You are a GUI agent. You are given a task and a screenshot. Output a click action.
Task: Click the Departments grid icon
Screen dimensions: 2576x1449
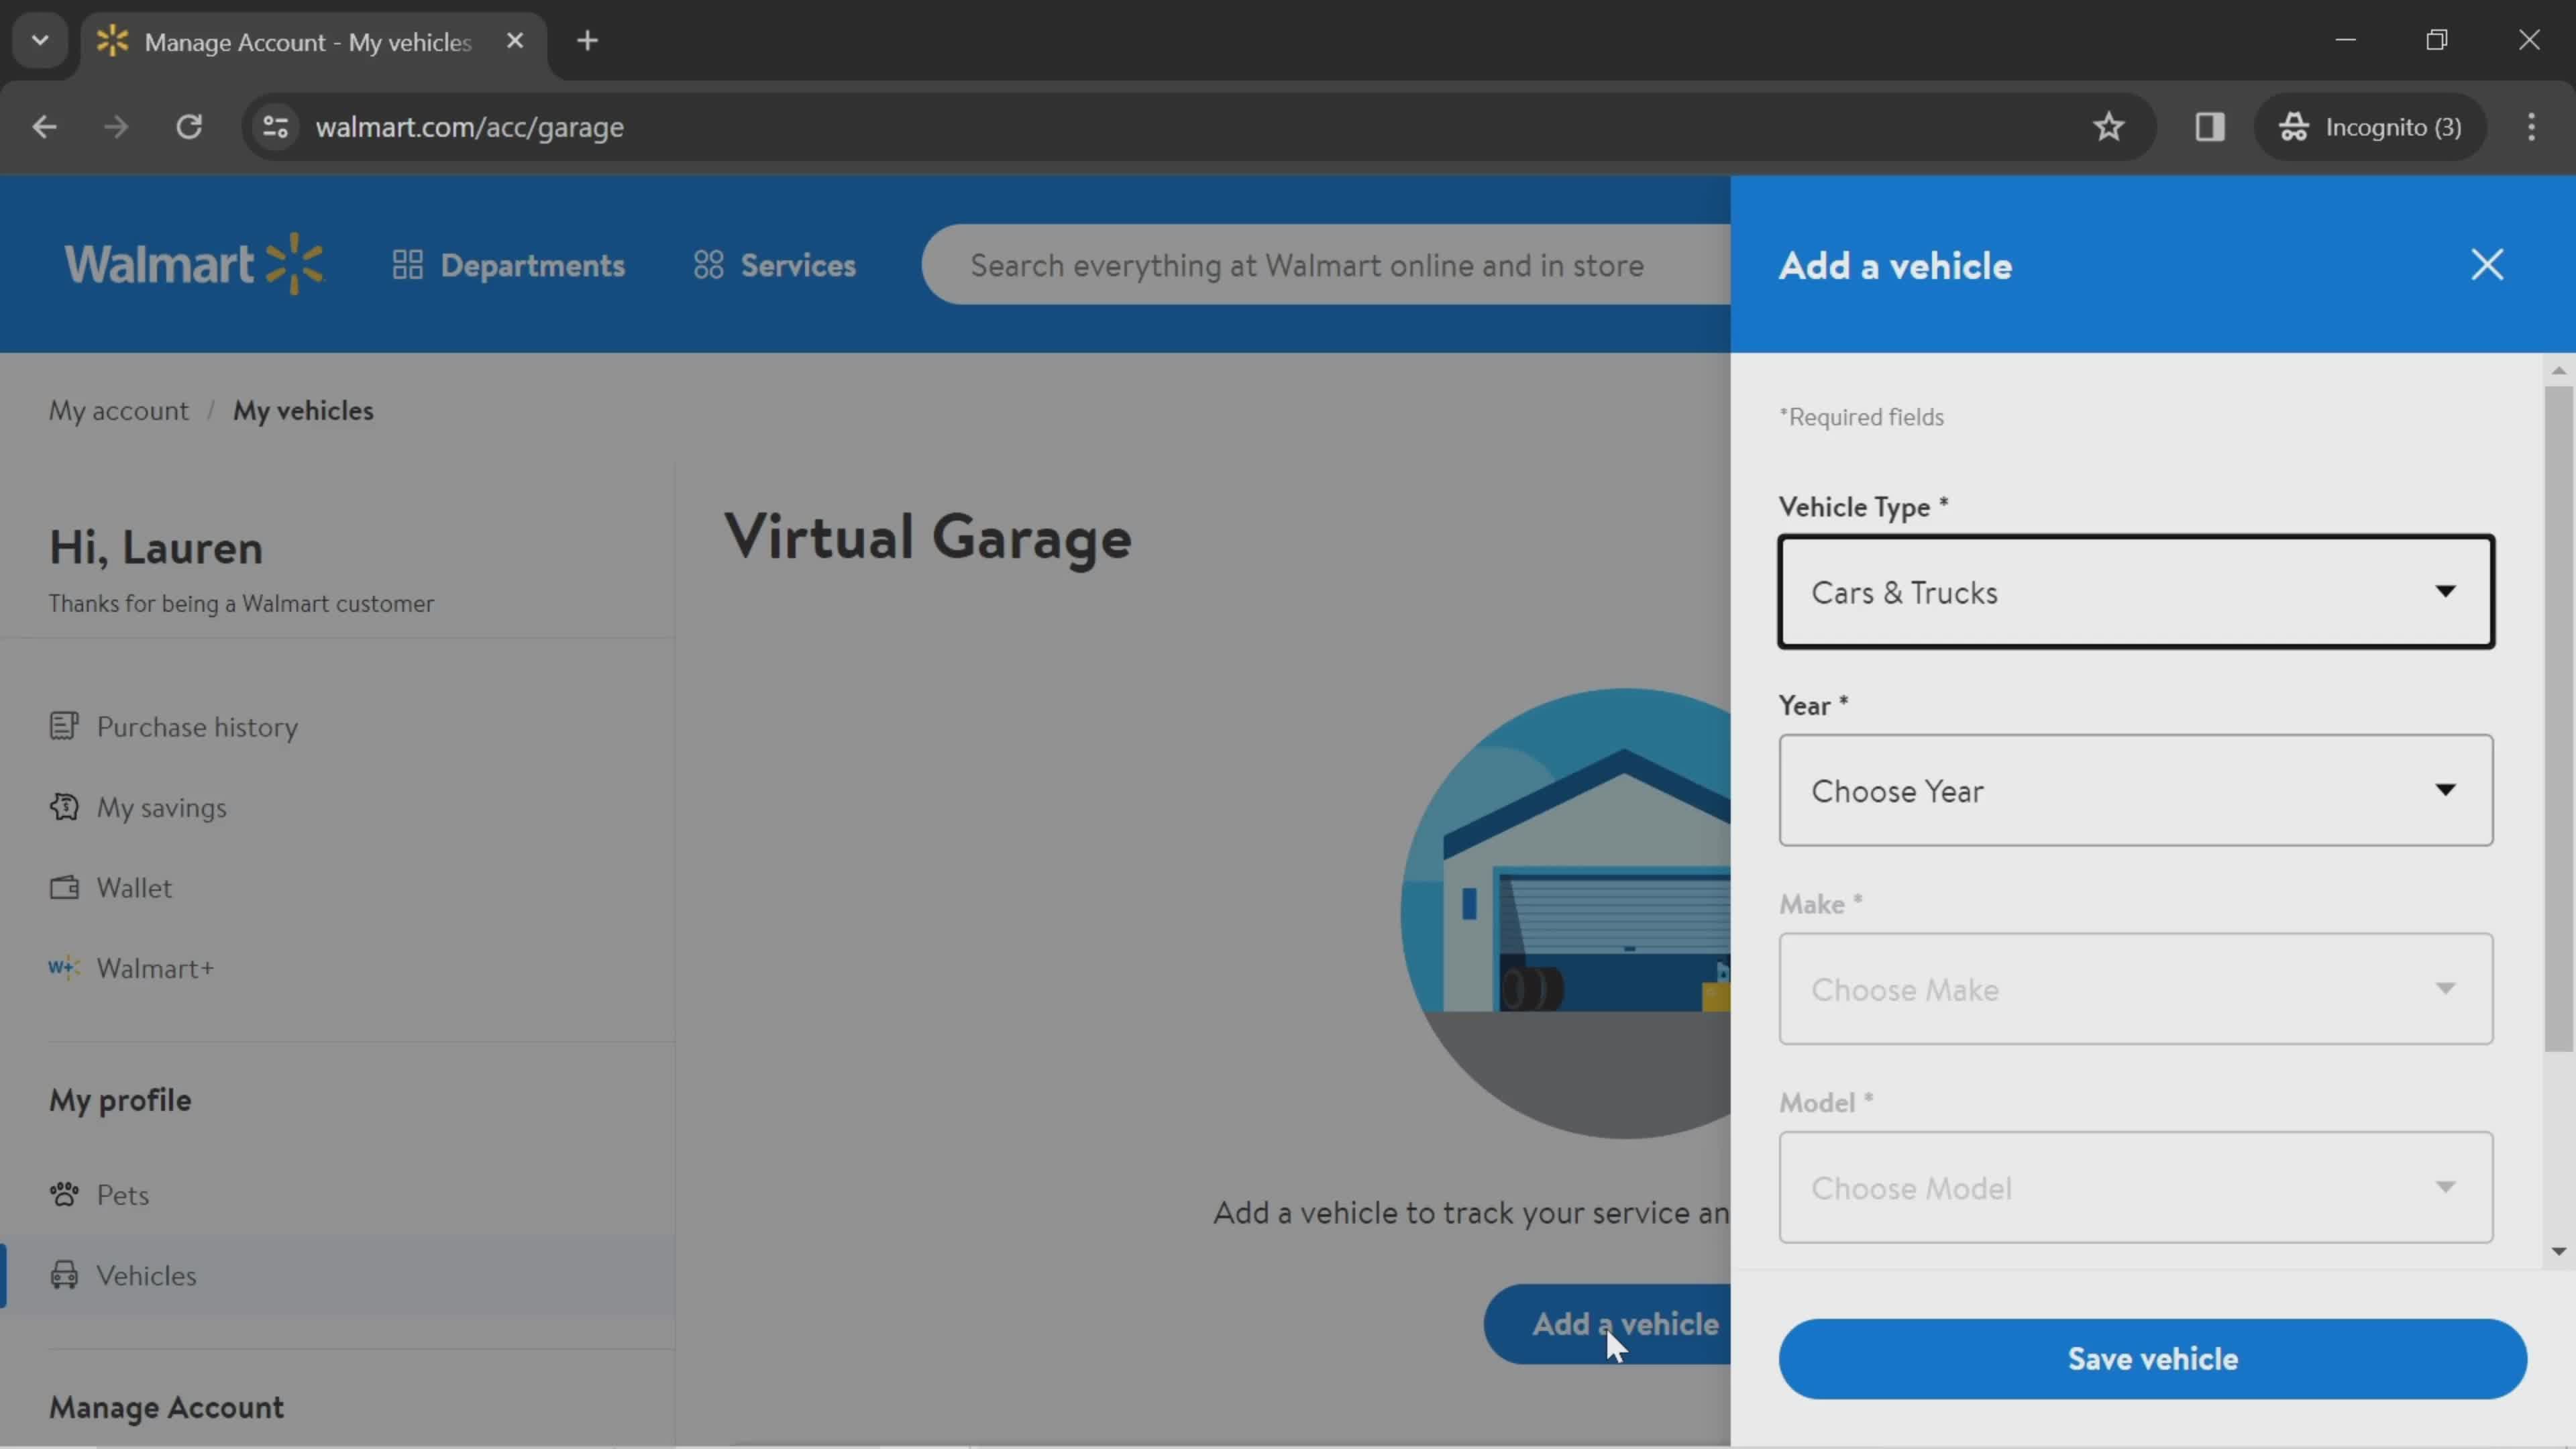[x=407, y=265]
